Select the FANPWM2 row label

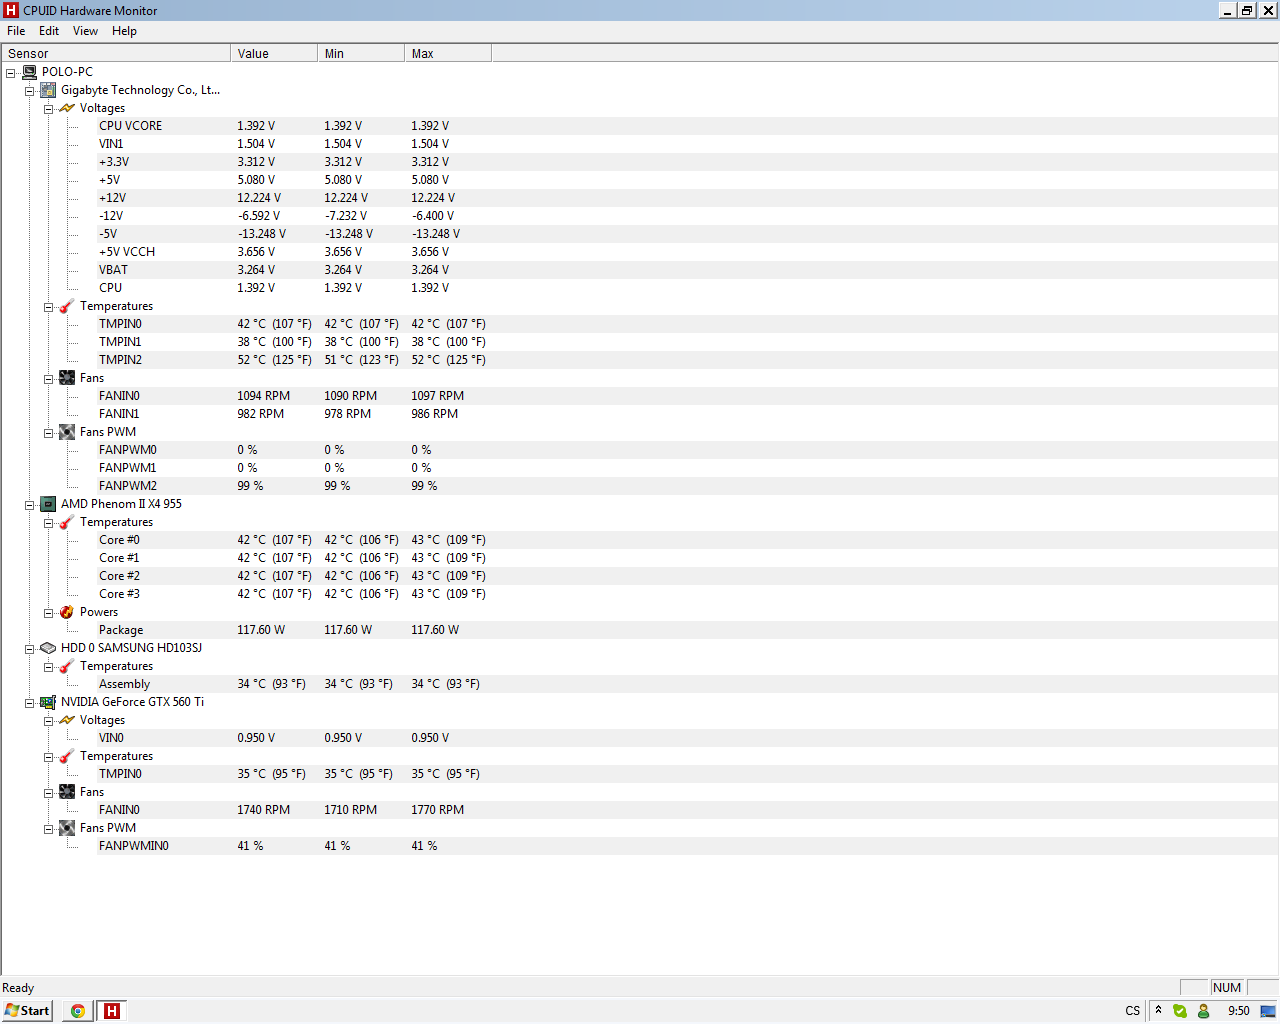click(x=128, y=486)
